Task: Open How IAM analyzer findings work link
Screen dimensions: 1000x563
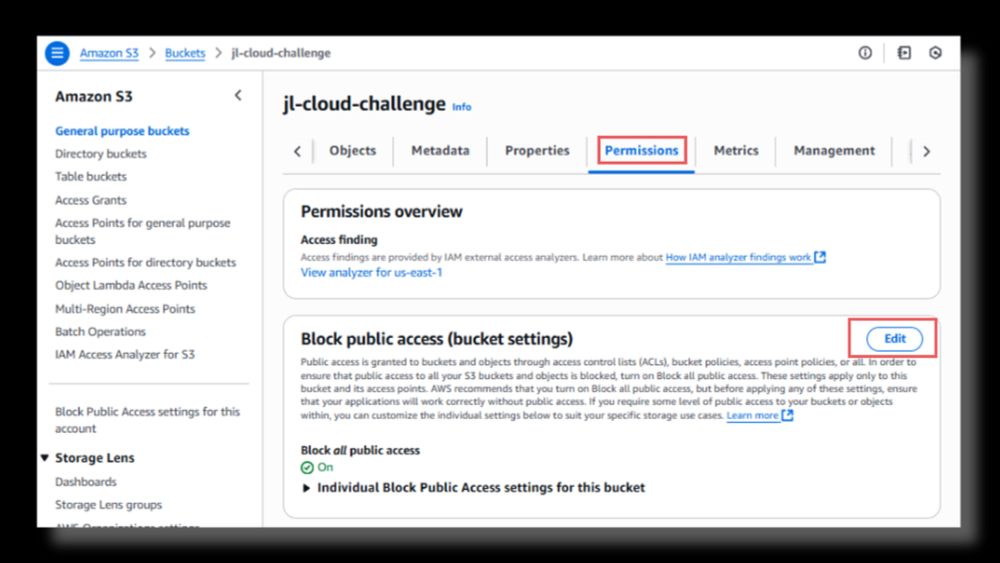Action: [x=738, y=257]
